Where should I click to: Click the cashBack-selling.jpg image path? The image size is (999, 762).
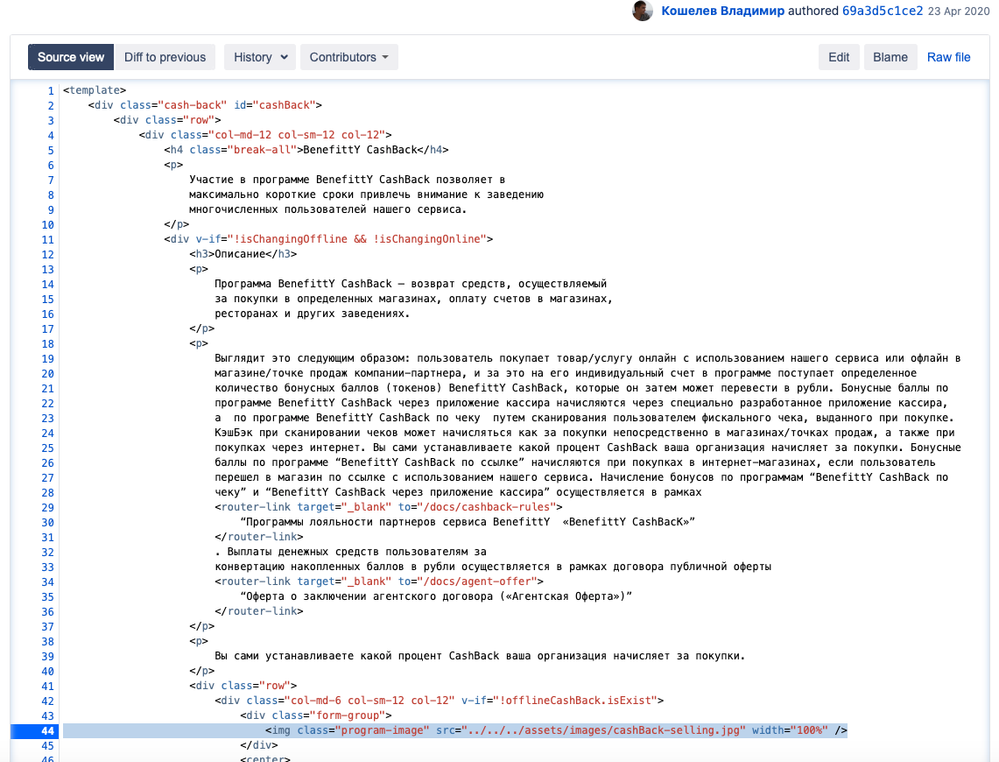[x=603, y=730]
